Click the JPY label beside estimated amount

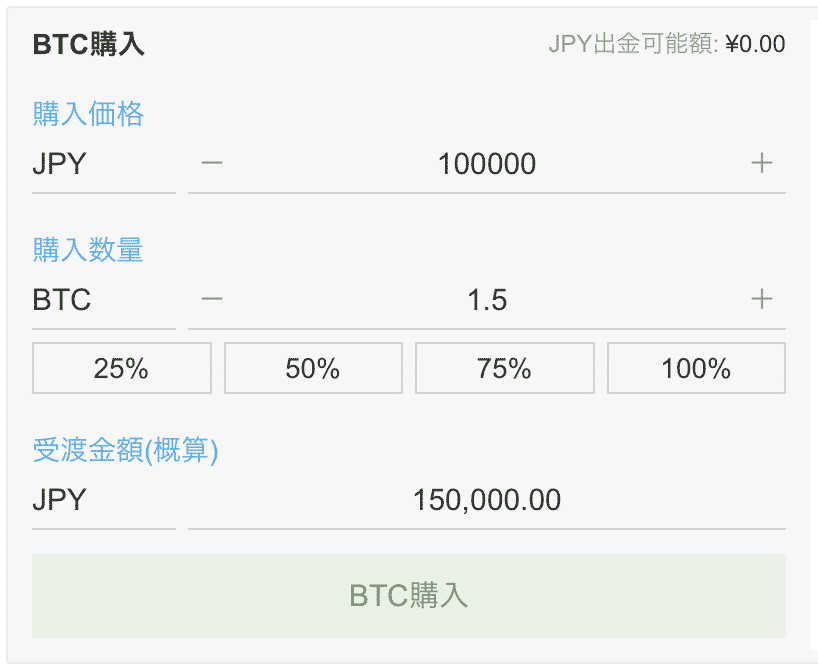pyautogui.click(x=59, y=499)
